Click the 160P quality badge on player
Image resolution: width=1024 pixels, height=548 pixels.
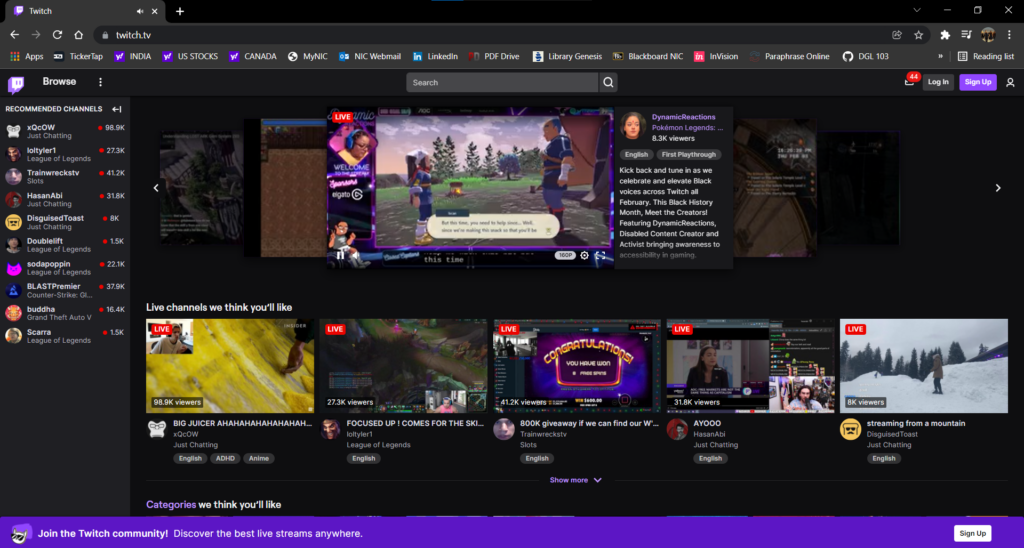(x=565, y=255)
